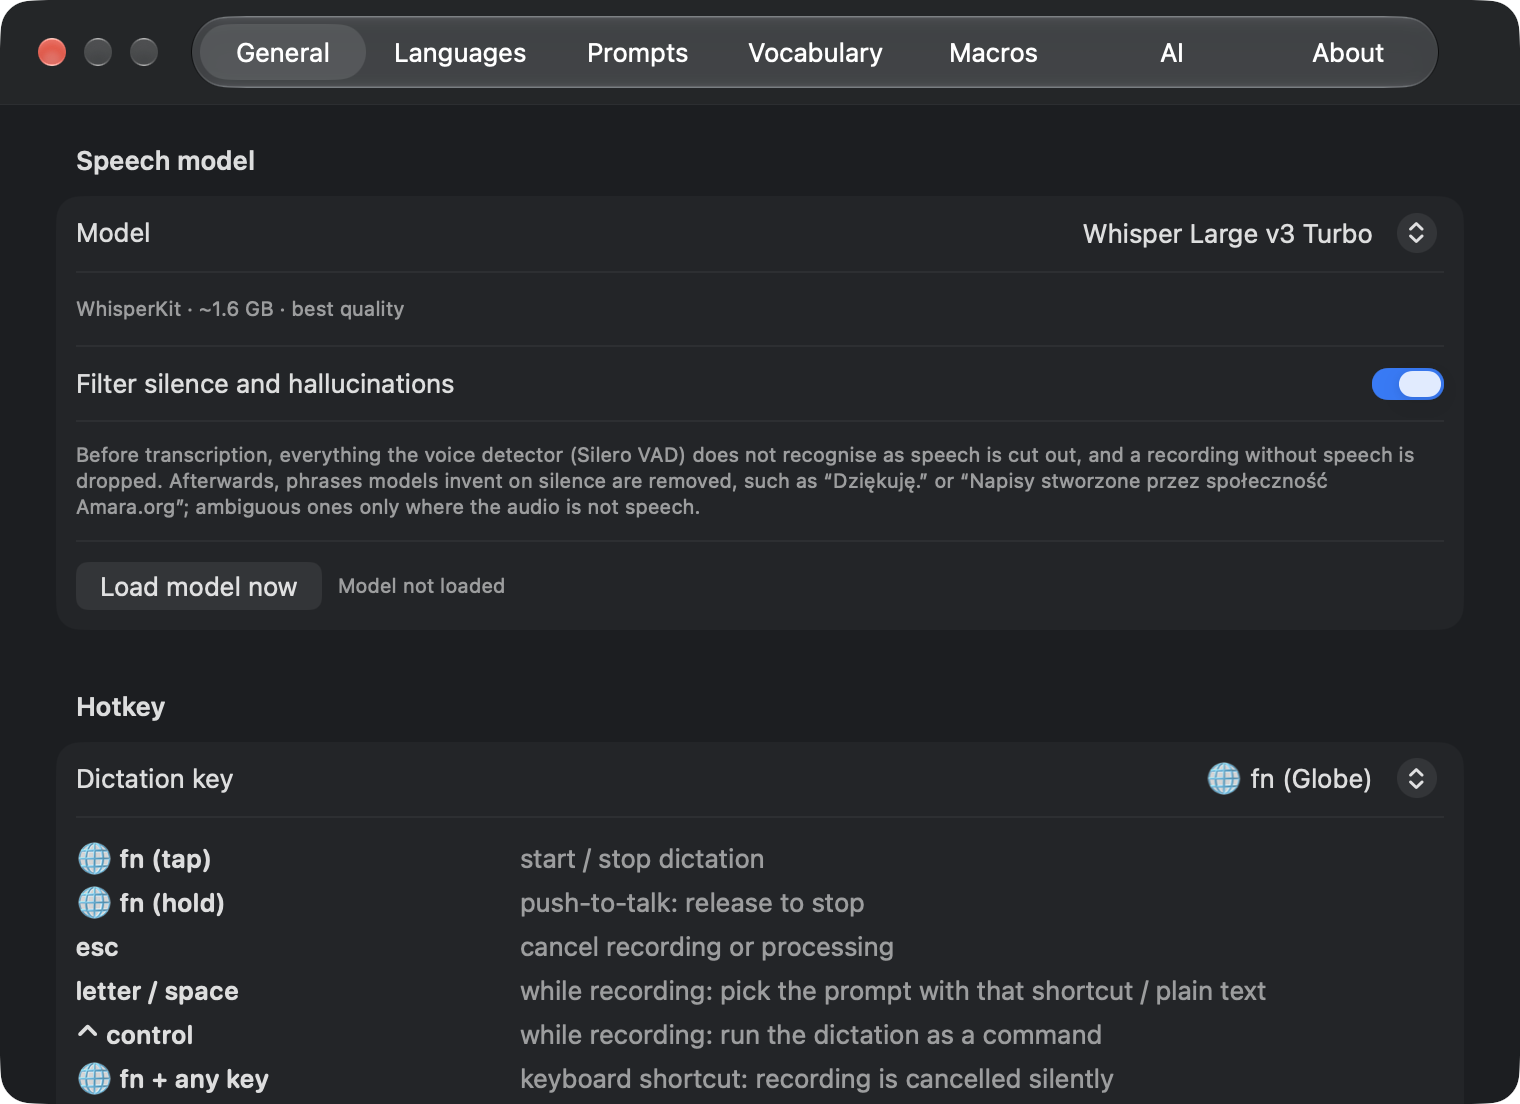This screenshot has height=1104, width=1520.
Task: Click start / stop dictation description
Action: [x=642, y=859]
